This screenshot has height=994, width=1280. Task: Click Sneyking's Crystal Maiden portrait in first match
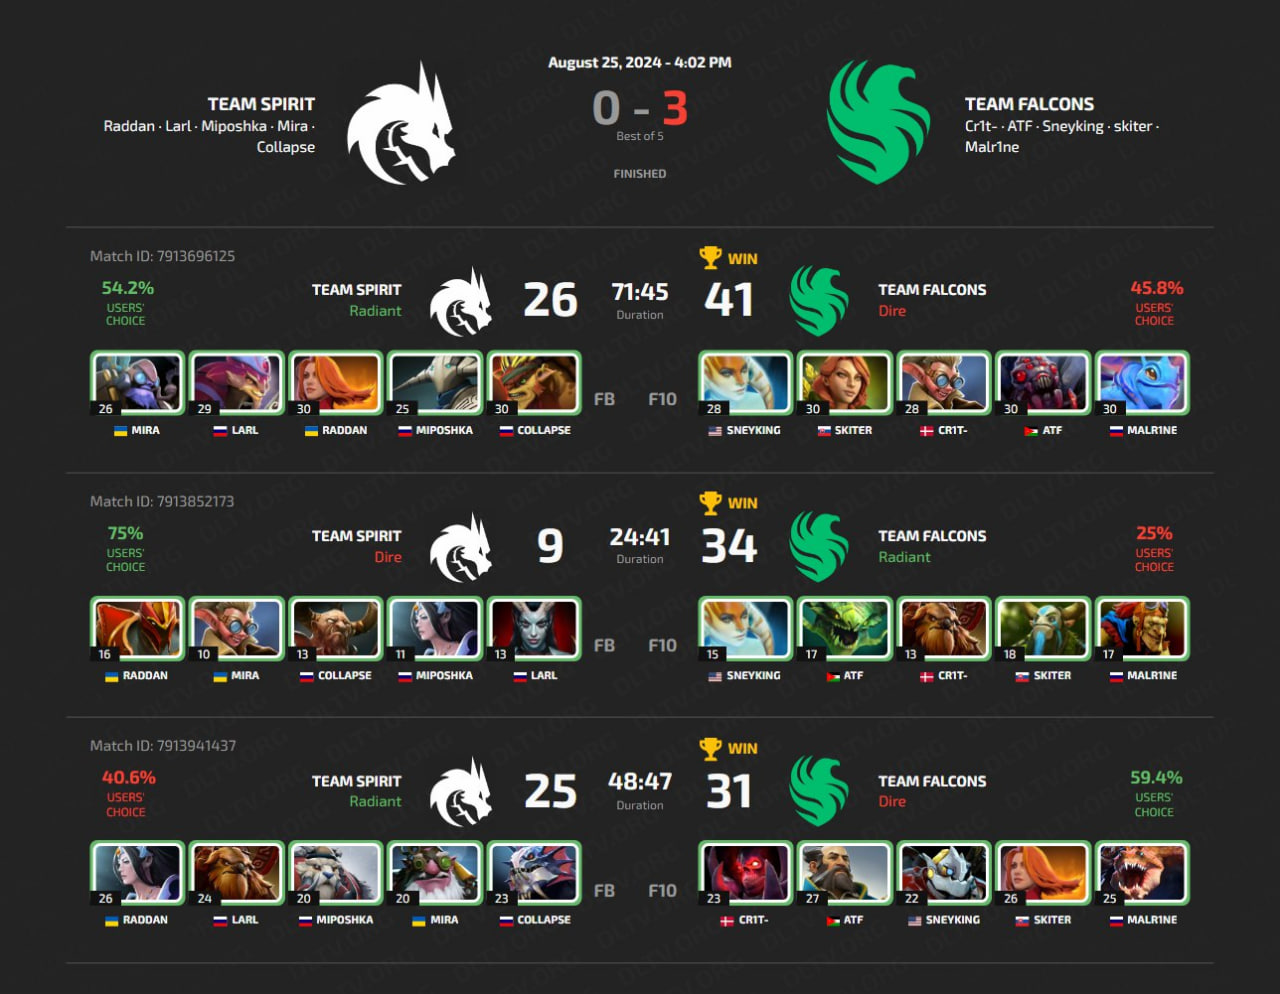point(745,383)
